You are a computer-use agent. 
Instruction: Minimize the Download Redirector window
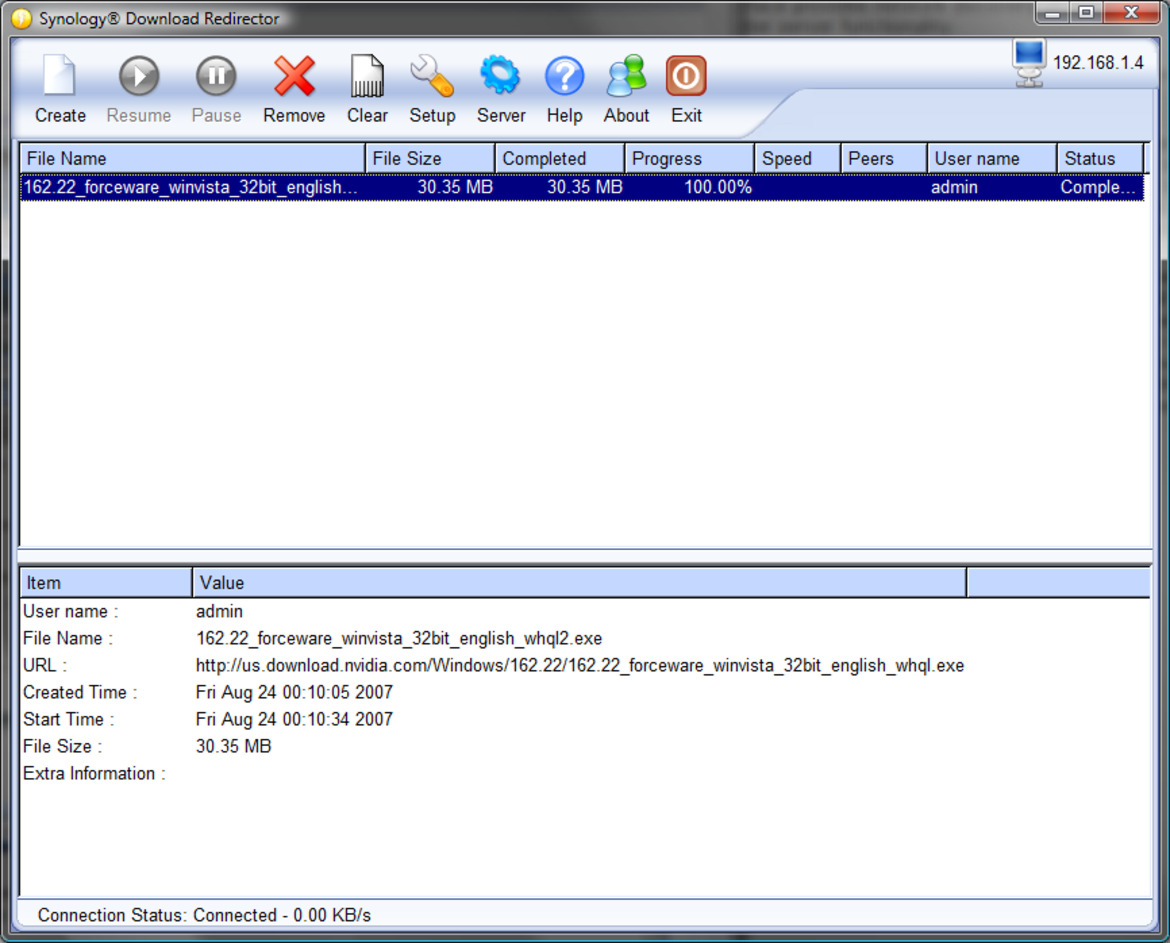[x=1052, y=13]
